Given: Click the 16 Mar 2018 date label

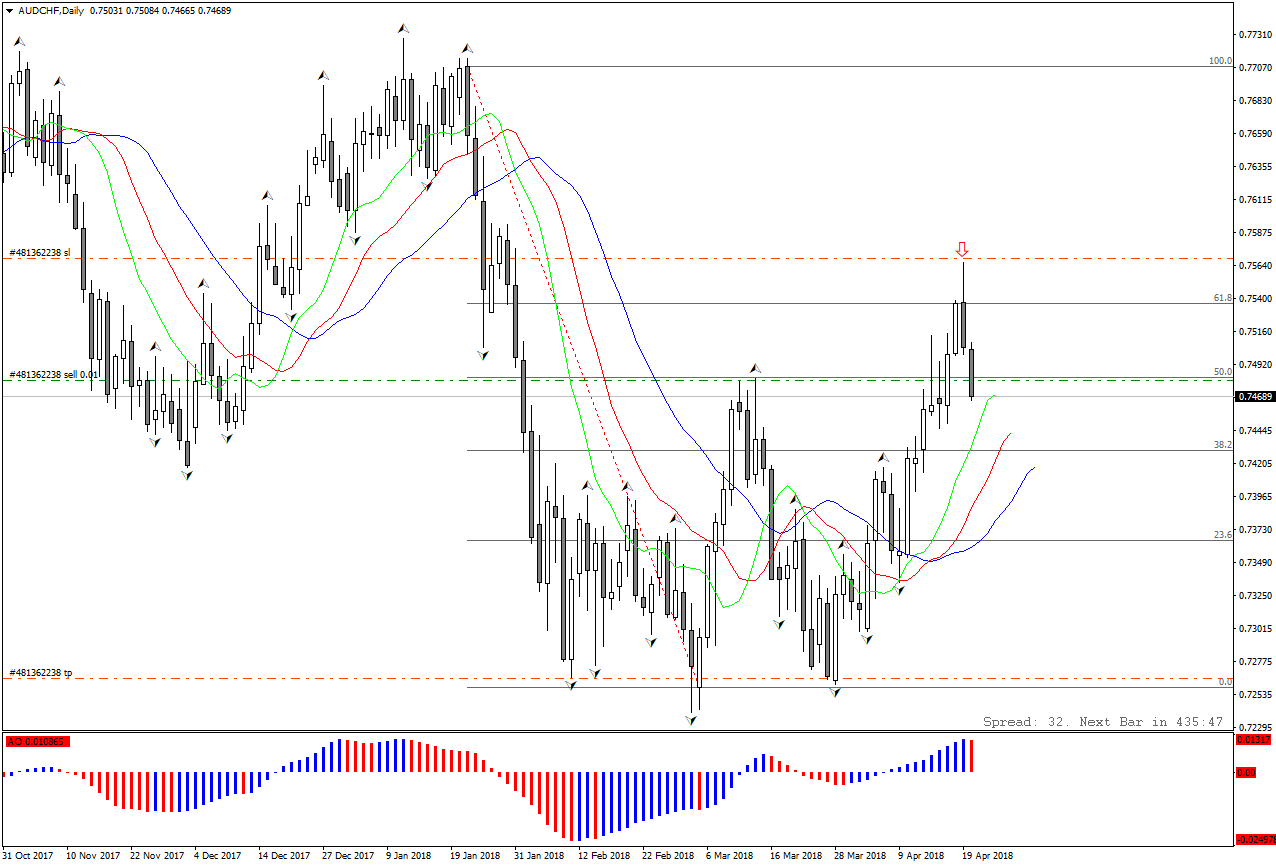Looking at the screenshot, I should (x=796, y=856).
